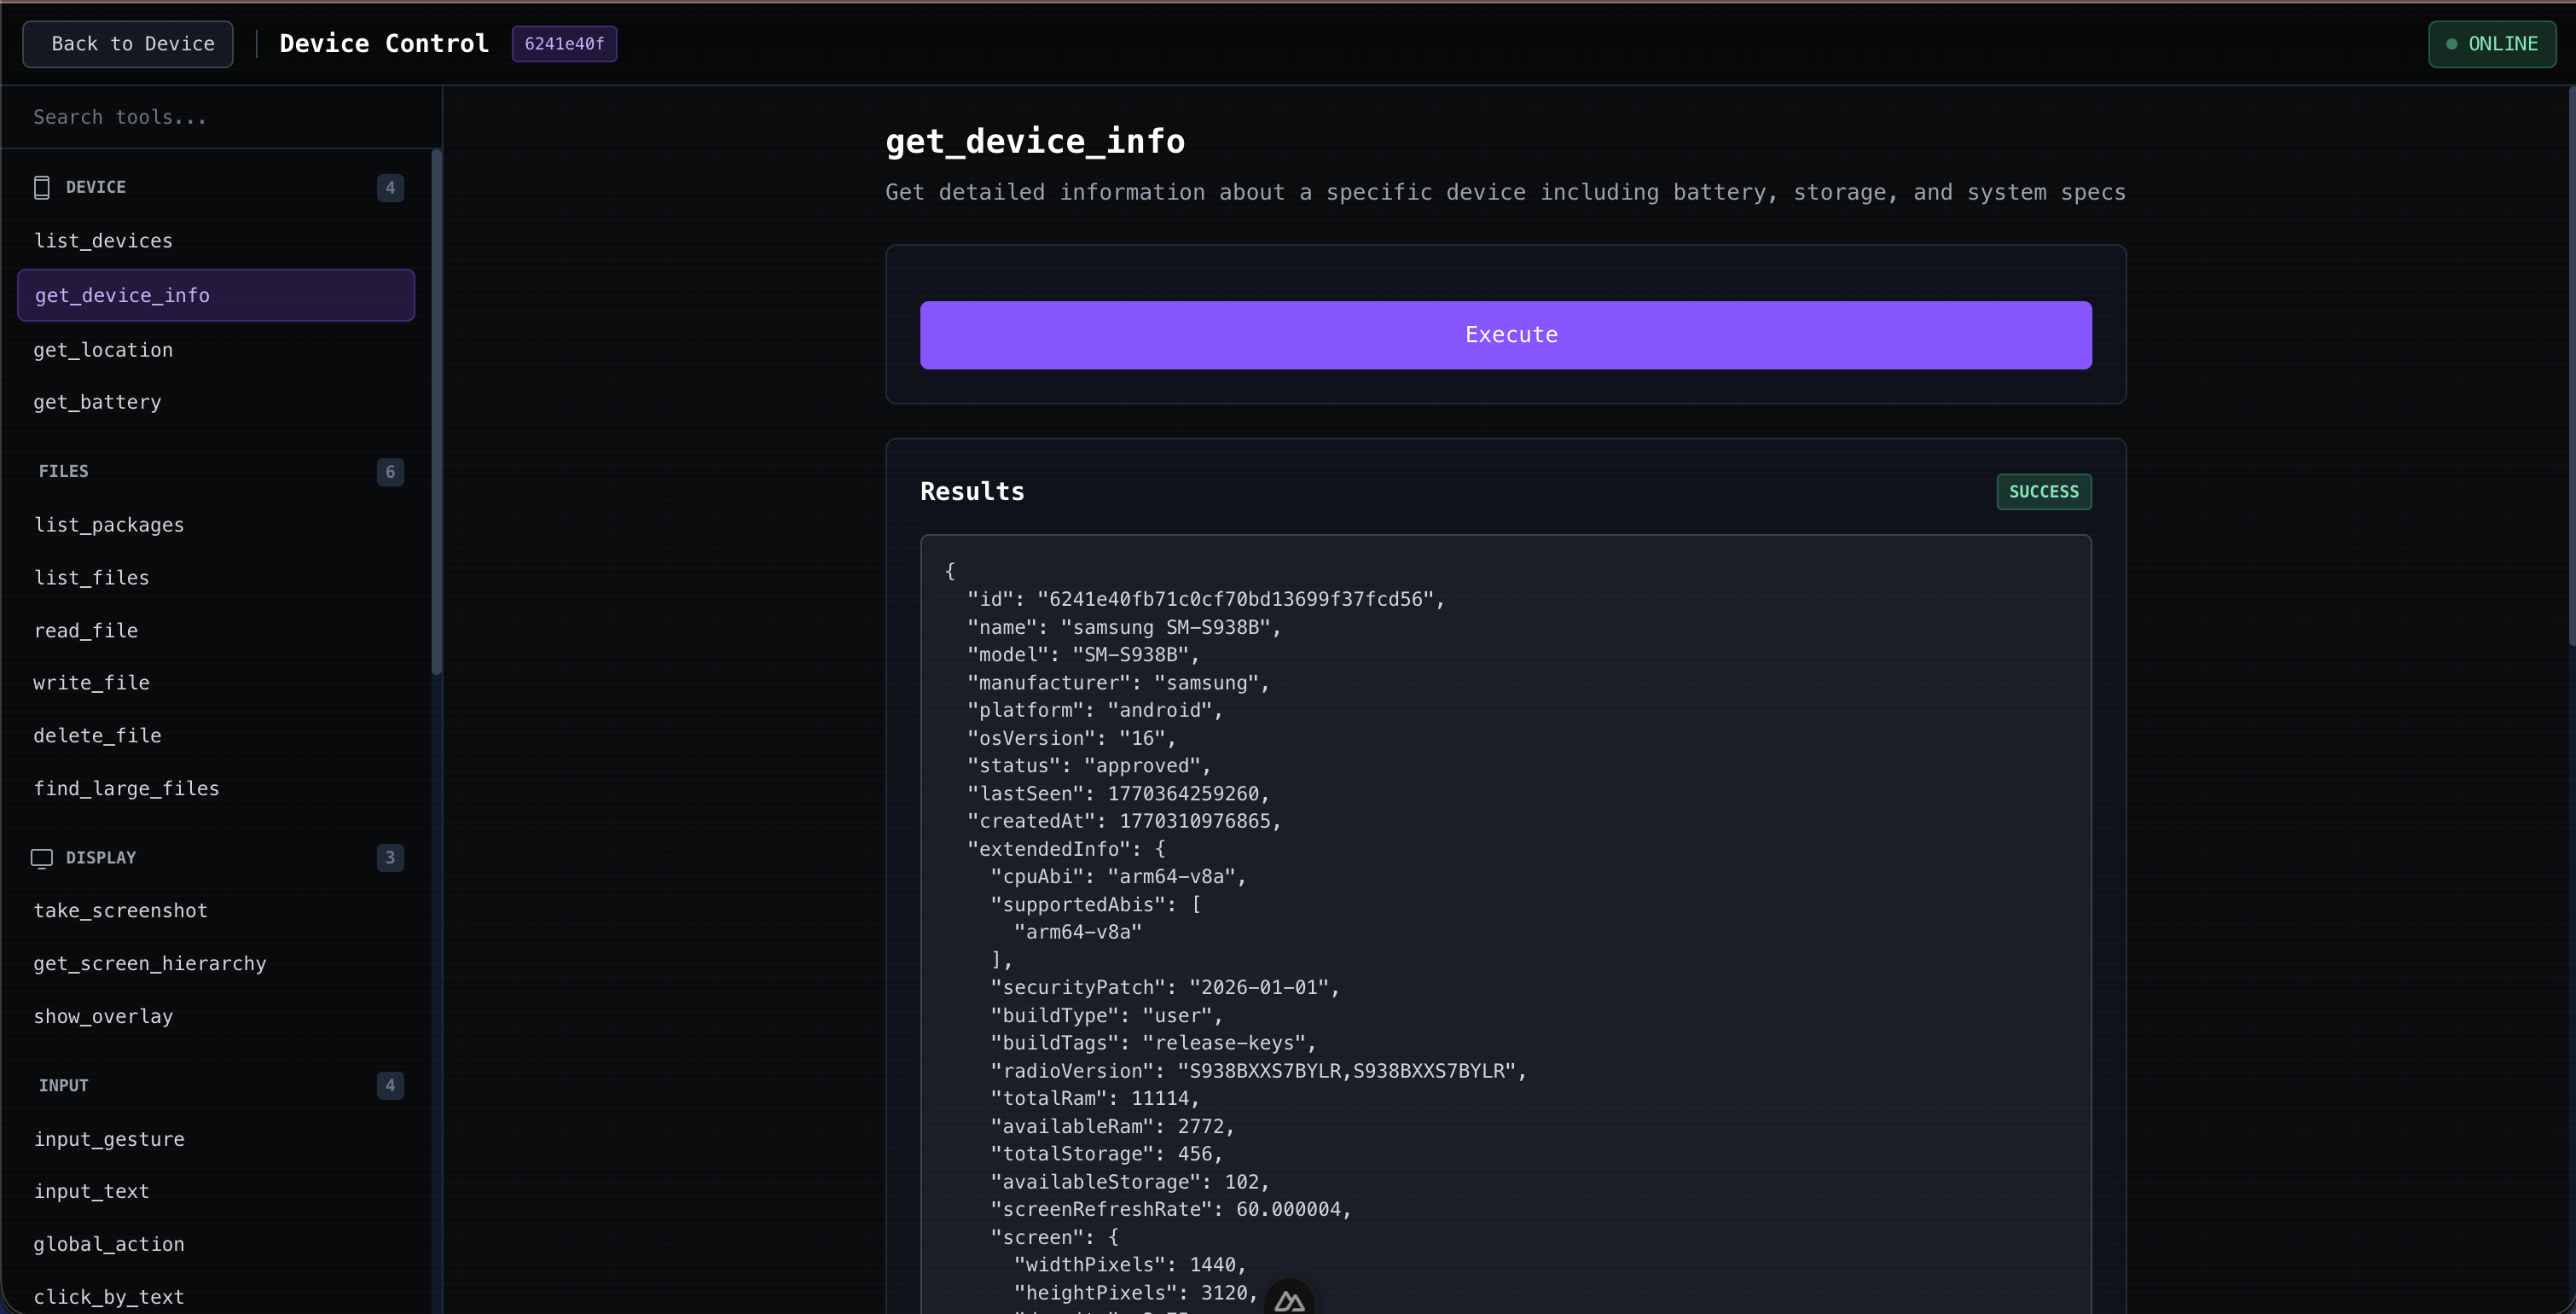Collapse the DEVICE category header
The height and width of the screenshot is (1314, 2576).
(216, 187)
